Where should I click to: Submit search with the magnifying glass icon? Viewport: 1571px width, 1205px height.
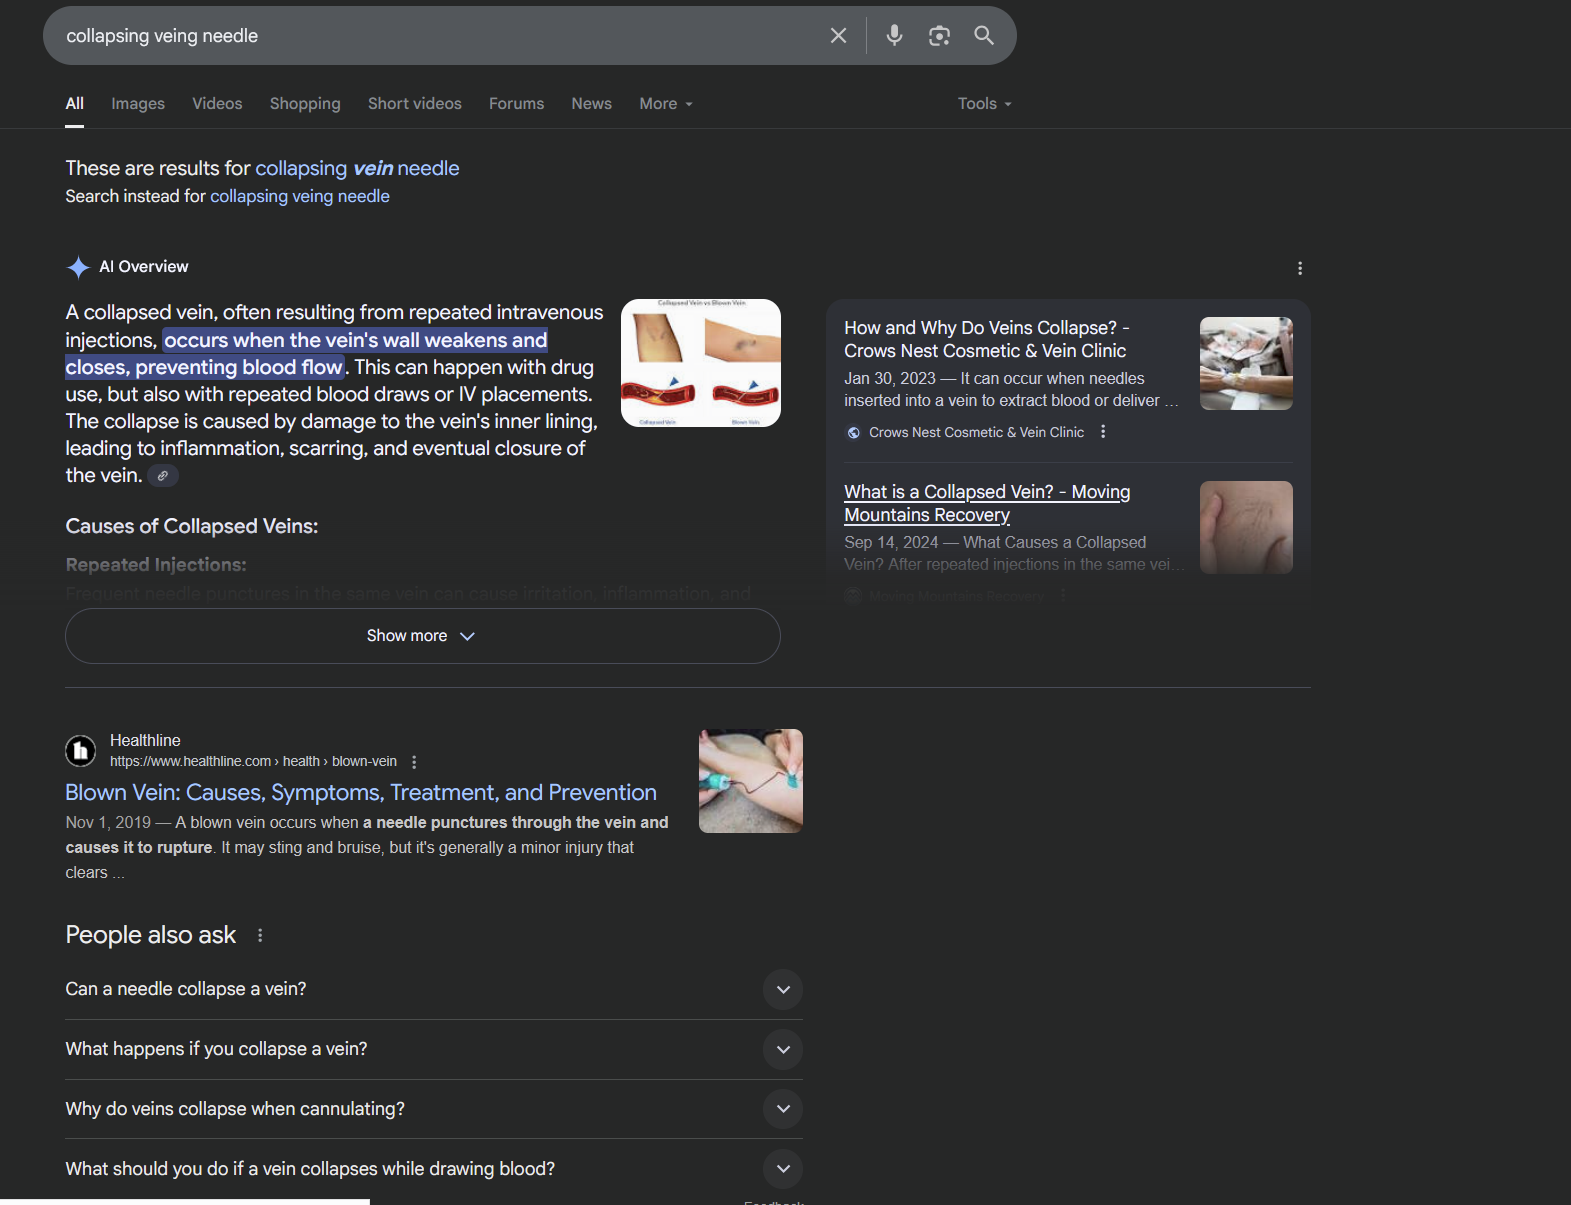pos(984,36)
